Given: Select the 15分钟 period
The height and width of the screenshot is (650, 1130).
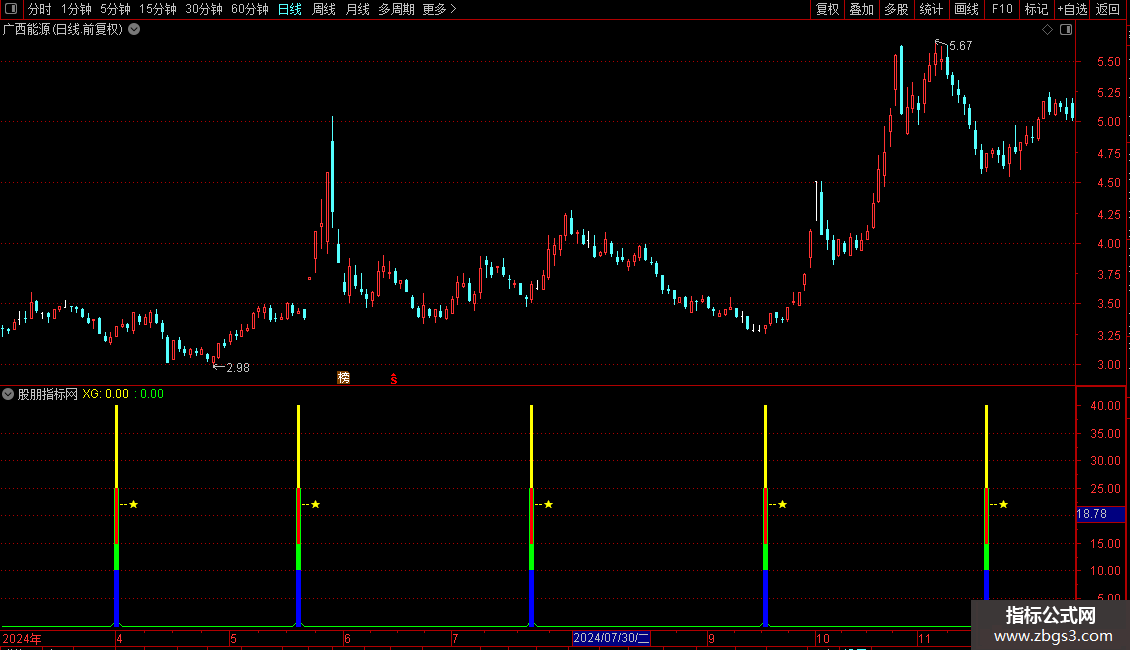Looking at the screenshot, I should 158,9.
